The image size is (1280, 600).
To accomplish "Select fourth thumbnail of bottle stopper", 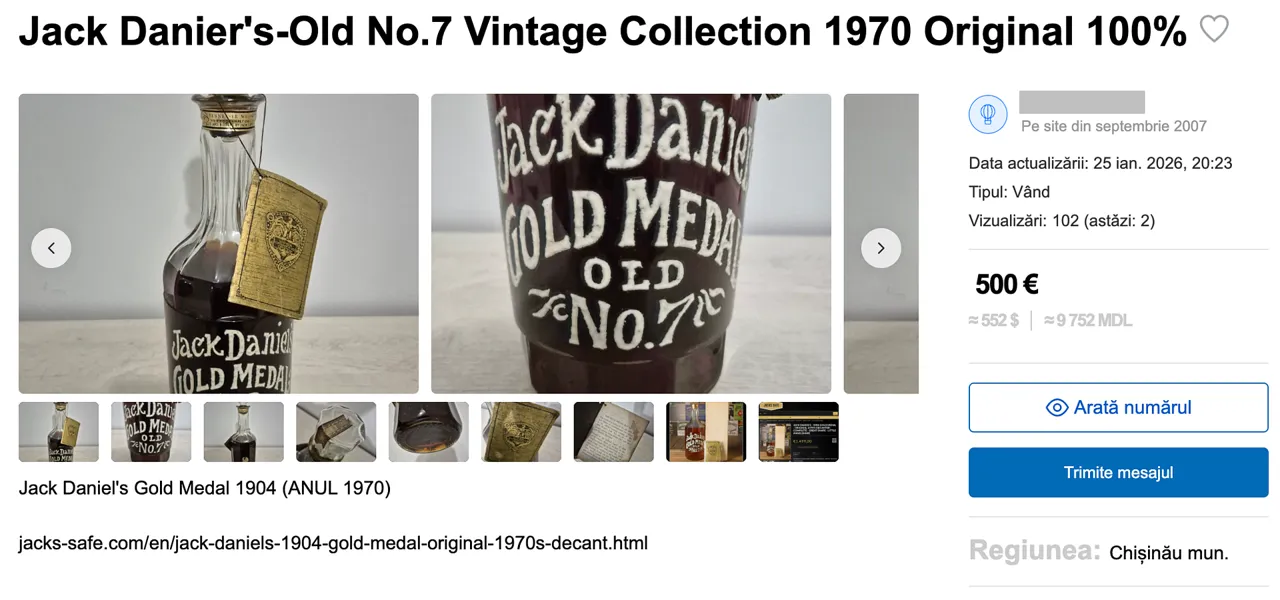I will pos(336,432).
